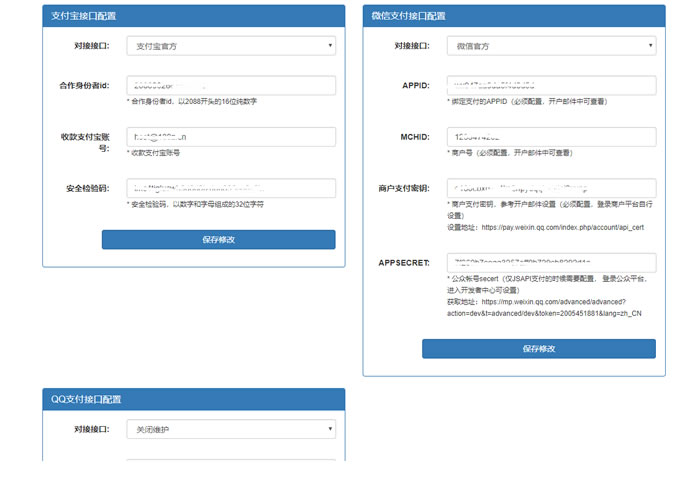Screen dimensions: 700x493
Task: Click the 对接接口 label in 微信支付 panel
Action: 412,46
